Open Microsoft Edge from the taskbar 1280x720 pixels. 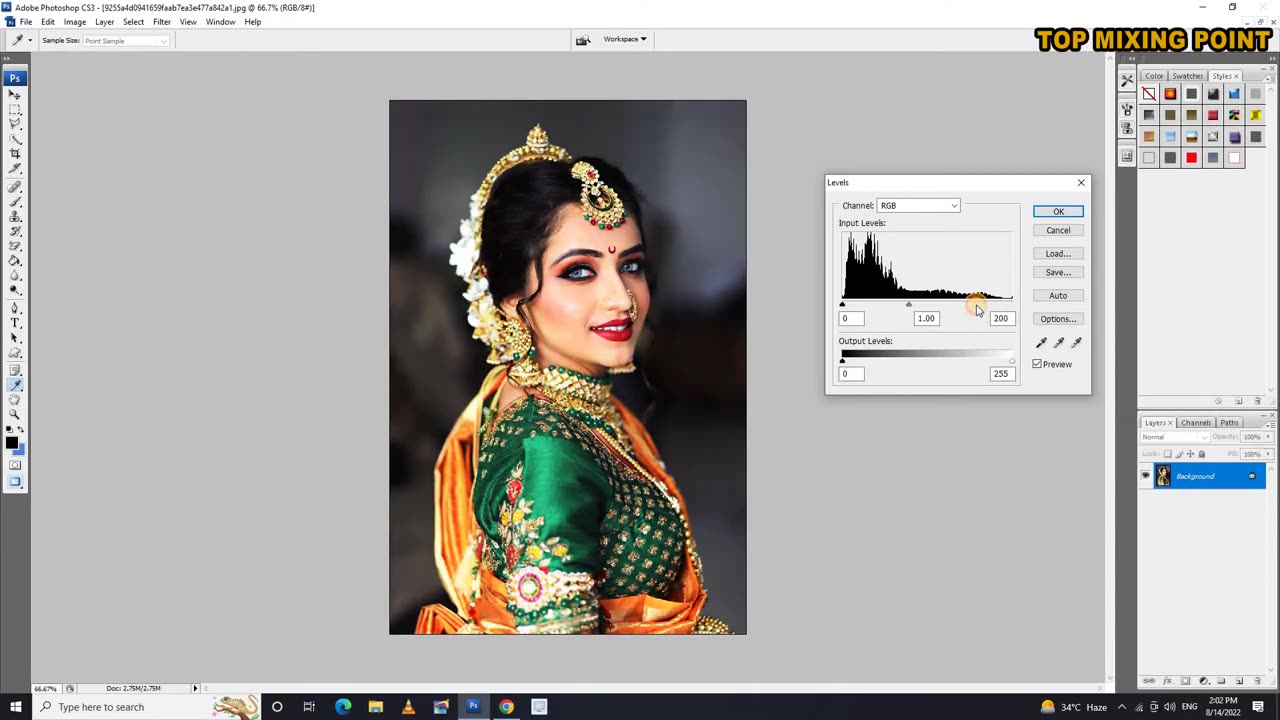point(343,707)
